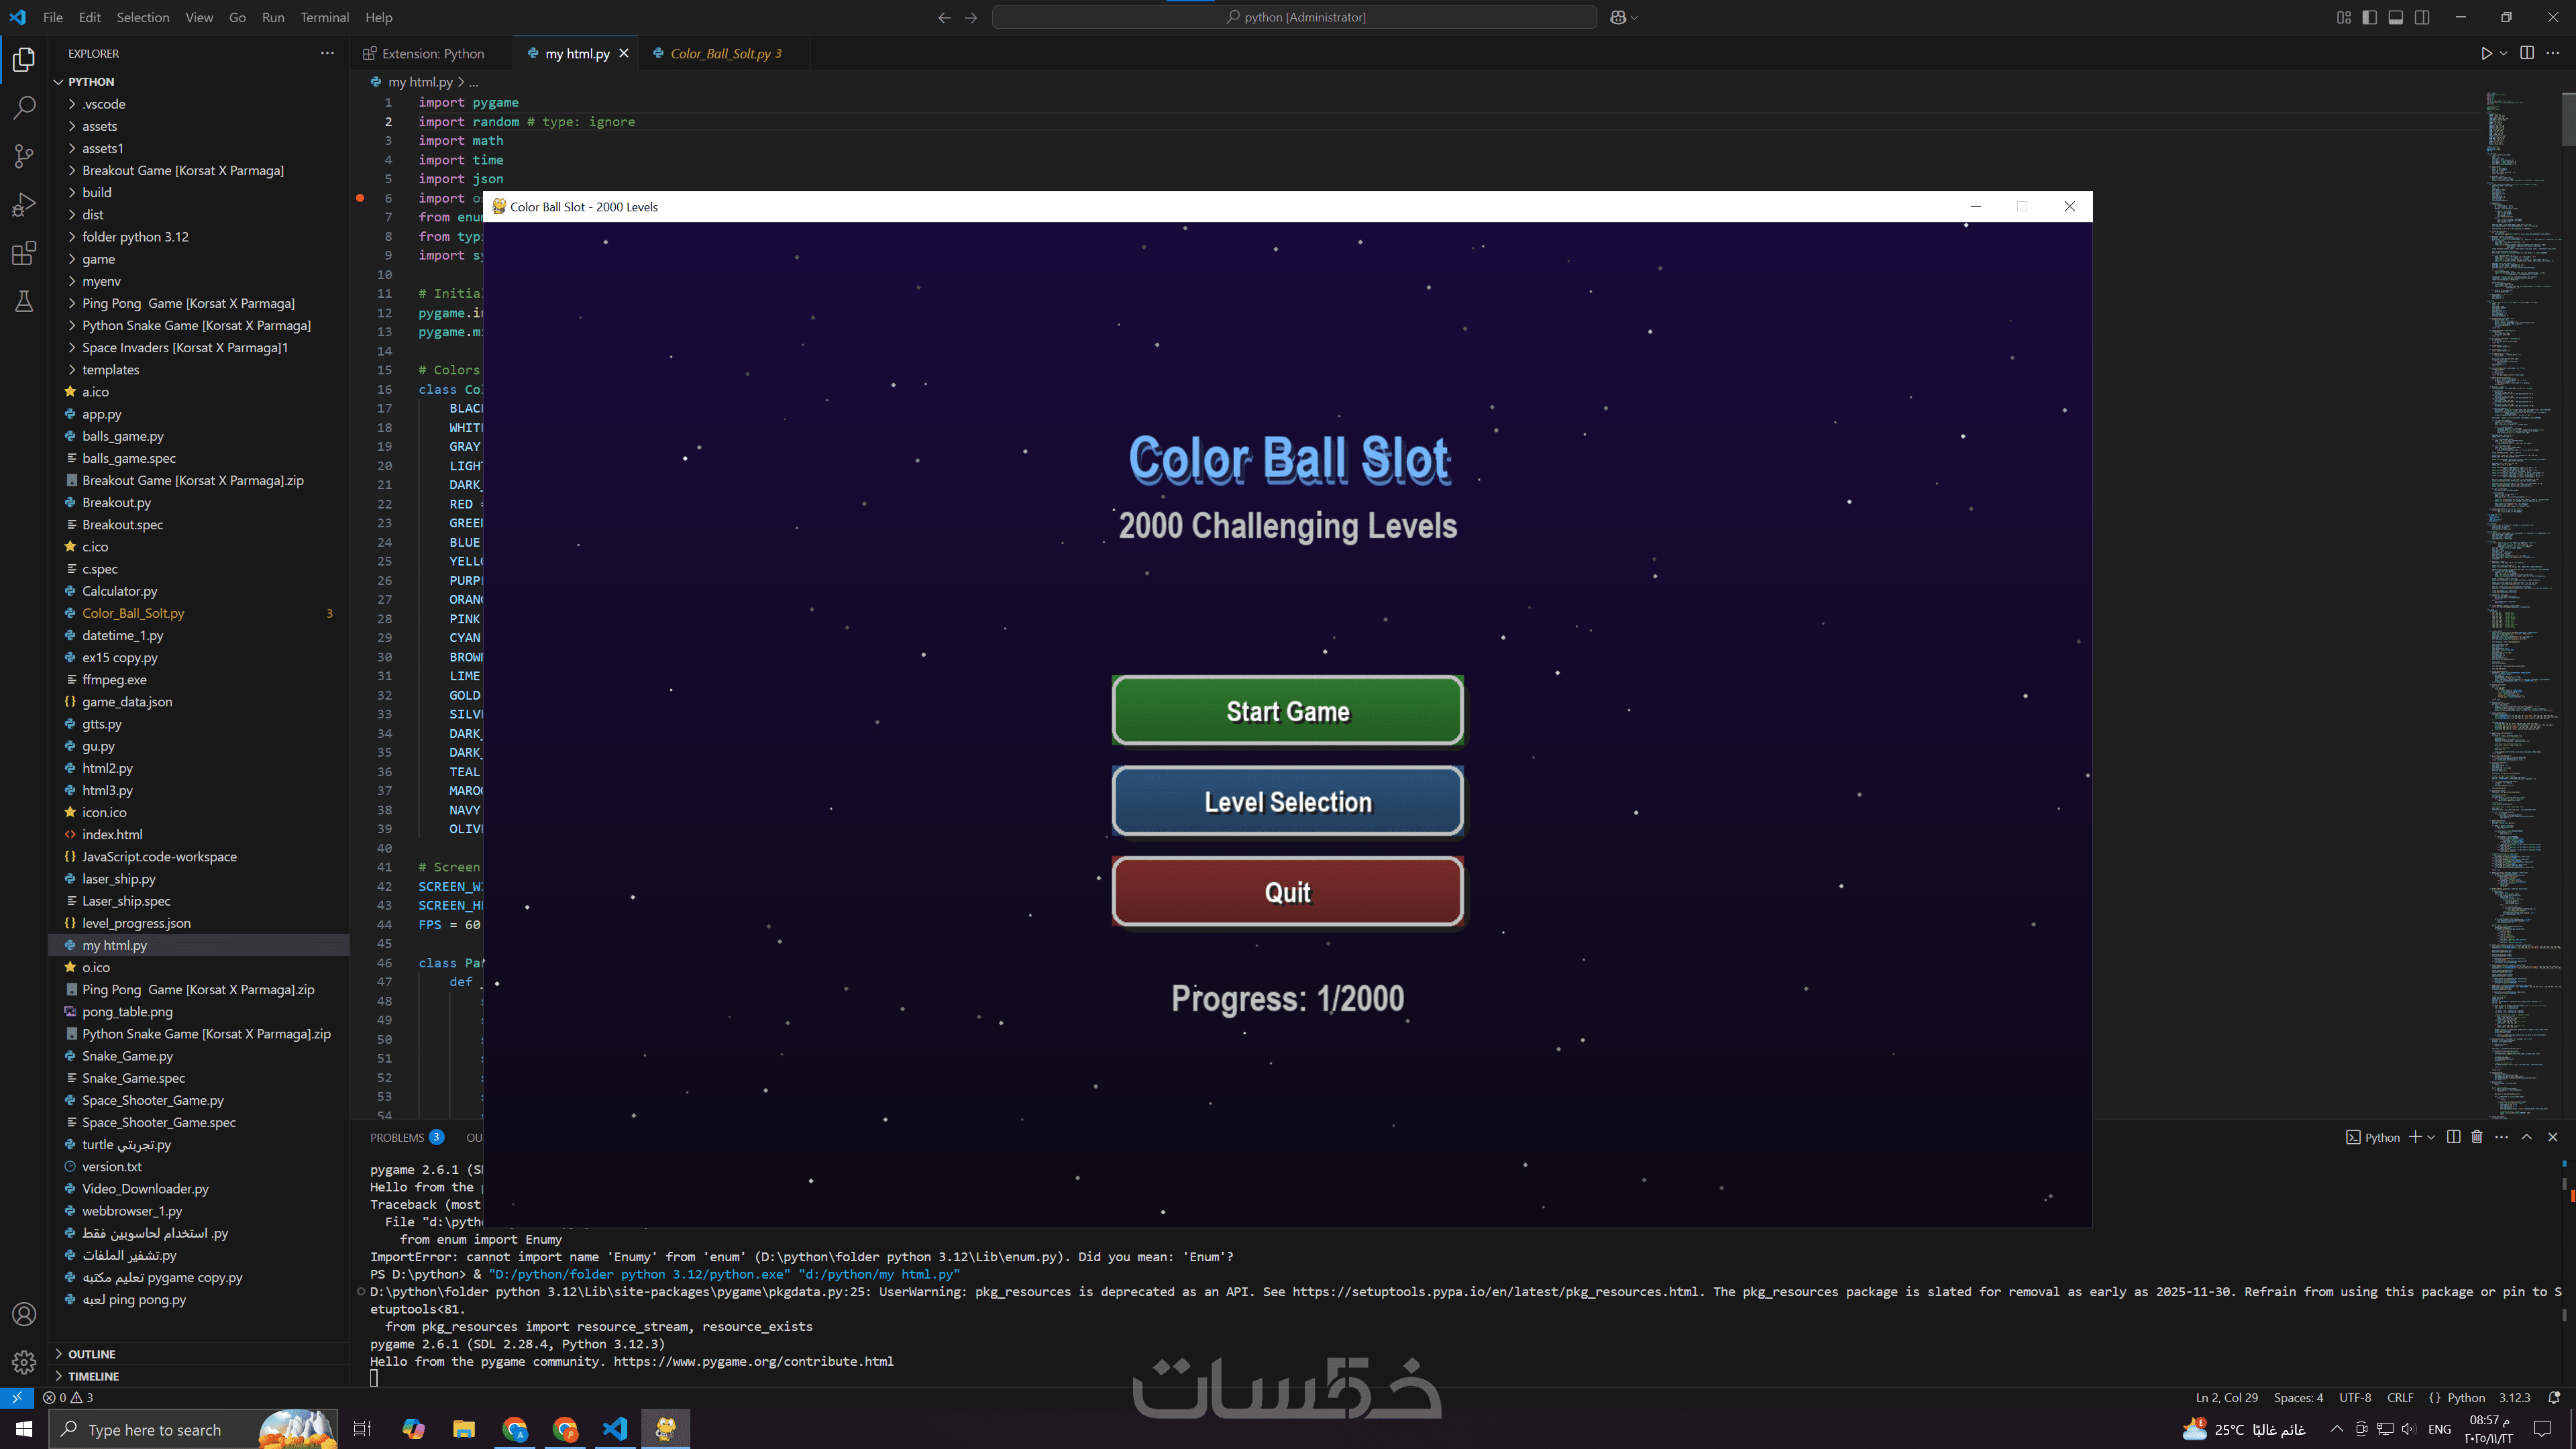Toggle the primary sidebar layout button
Image resolution: width=2576 pixels, height=1449 pixels.
2369,17
